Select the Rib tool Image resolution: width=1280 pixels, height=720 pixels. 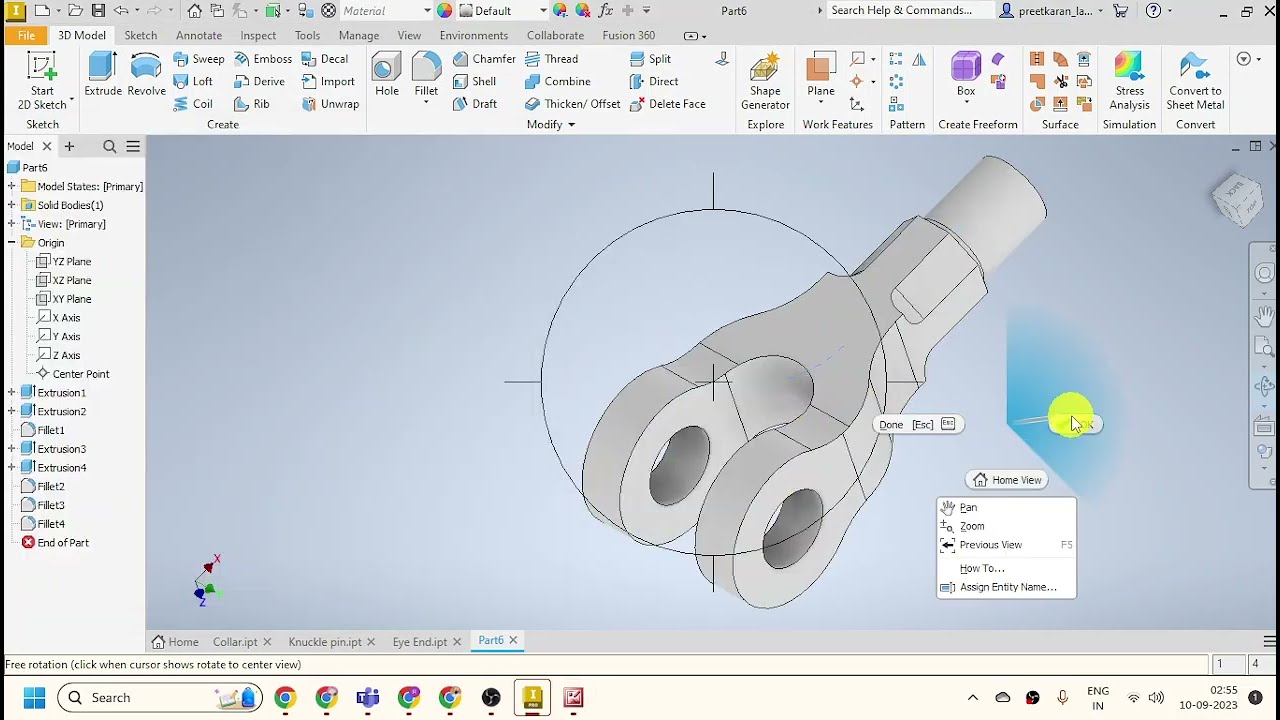tap(252, 104)
